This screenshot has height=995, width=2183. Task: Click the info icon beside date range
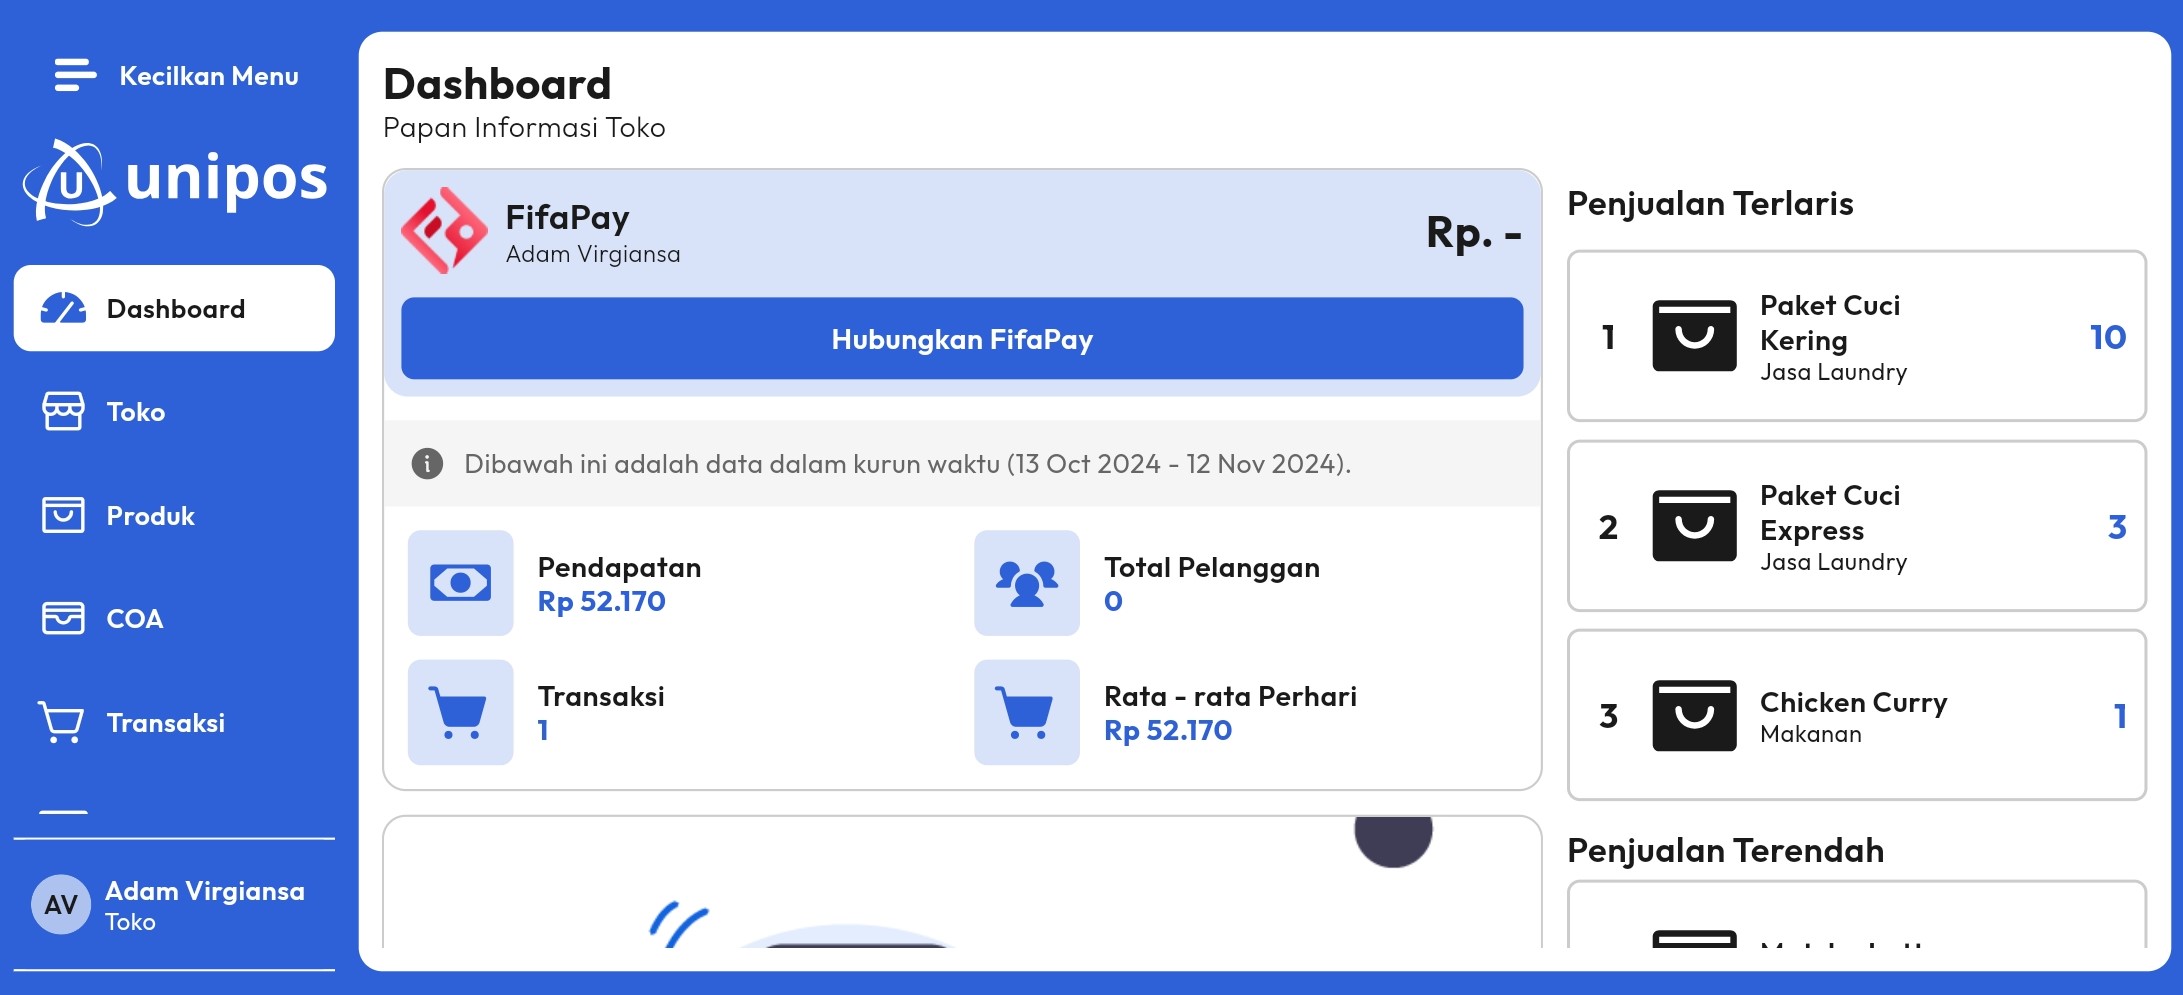point(427,464)
